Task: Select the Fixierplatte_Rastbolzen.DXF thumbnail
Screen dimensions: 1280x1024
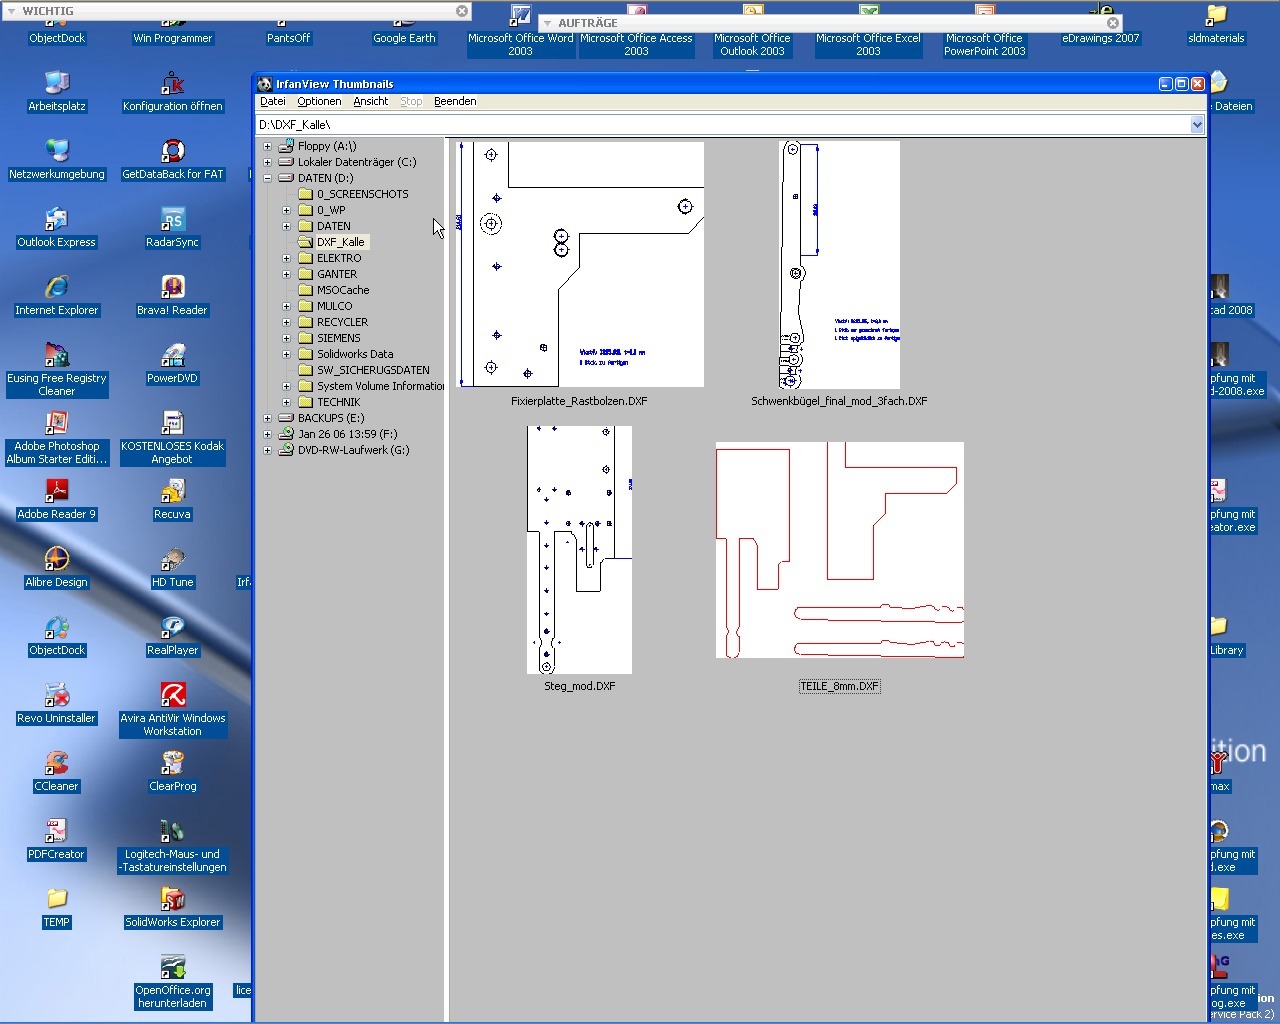Action: pyautogui.click(x=580, y=264)
